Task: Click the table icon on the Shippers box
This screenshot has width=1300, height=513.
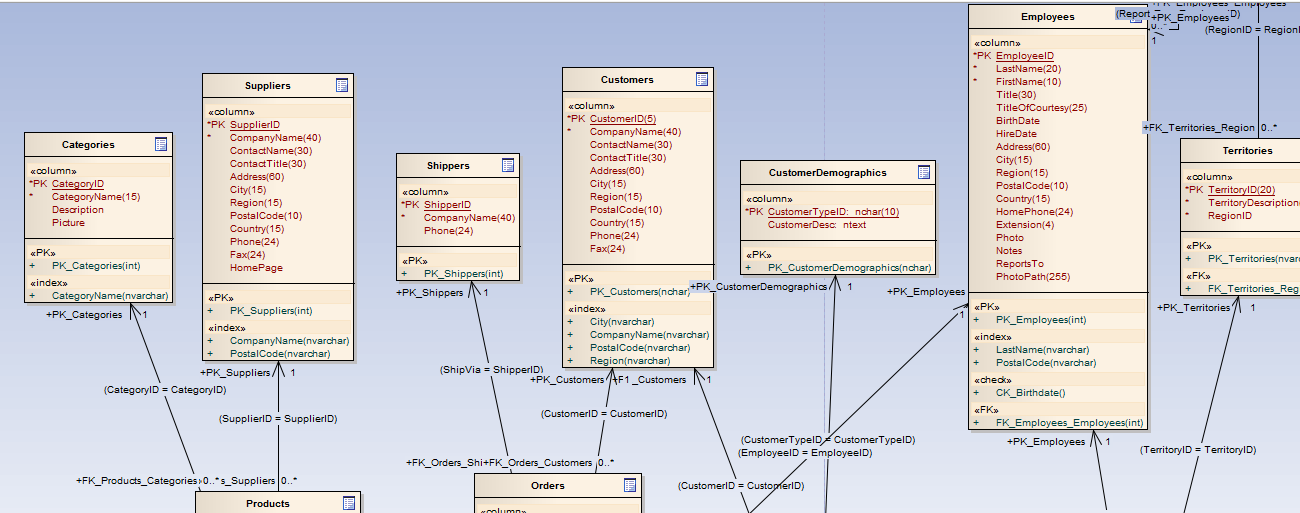Action: [x=508, y=165]
